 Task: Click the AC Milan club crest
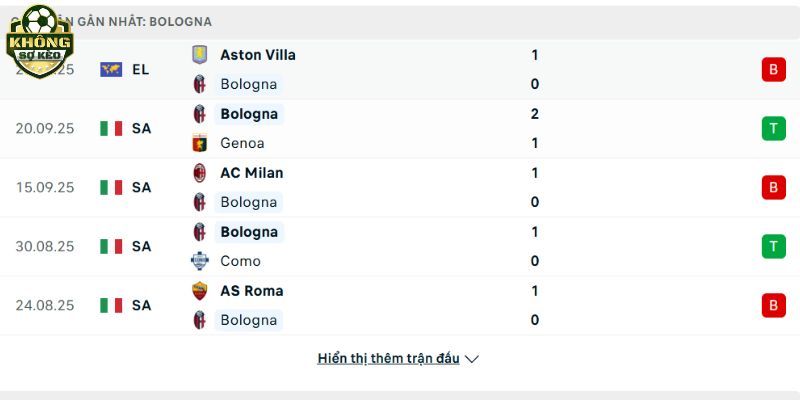click(x=199, y=173)
